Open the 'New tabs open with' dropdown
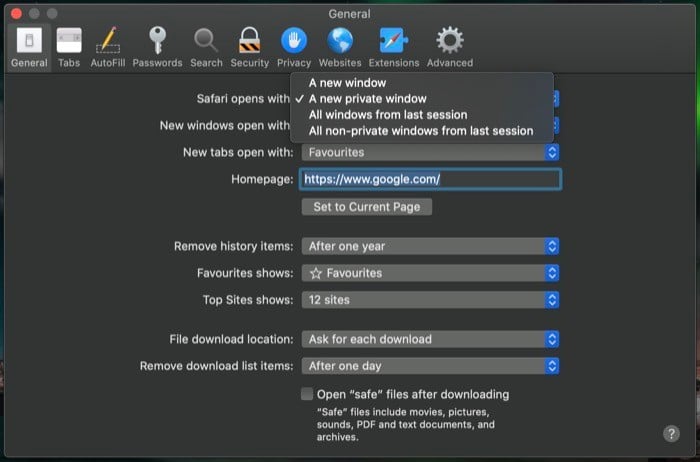700x462 pixels. 430,152
